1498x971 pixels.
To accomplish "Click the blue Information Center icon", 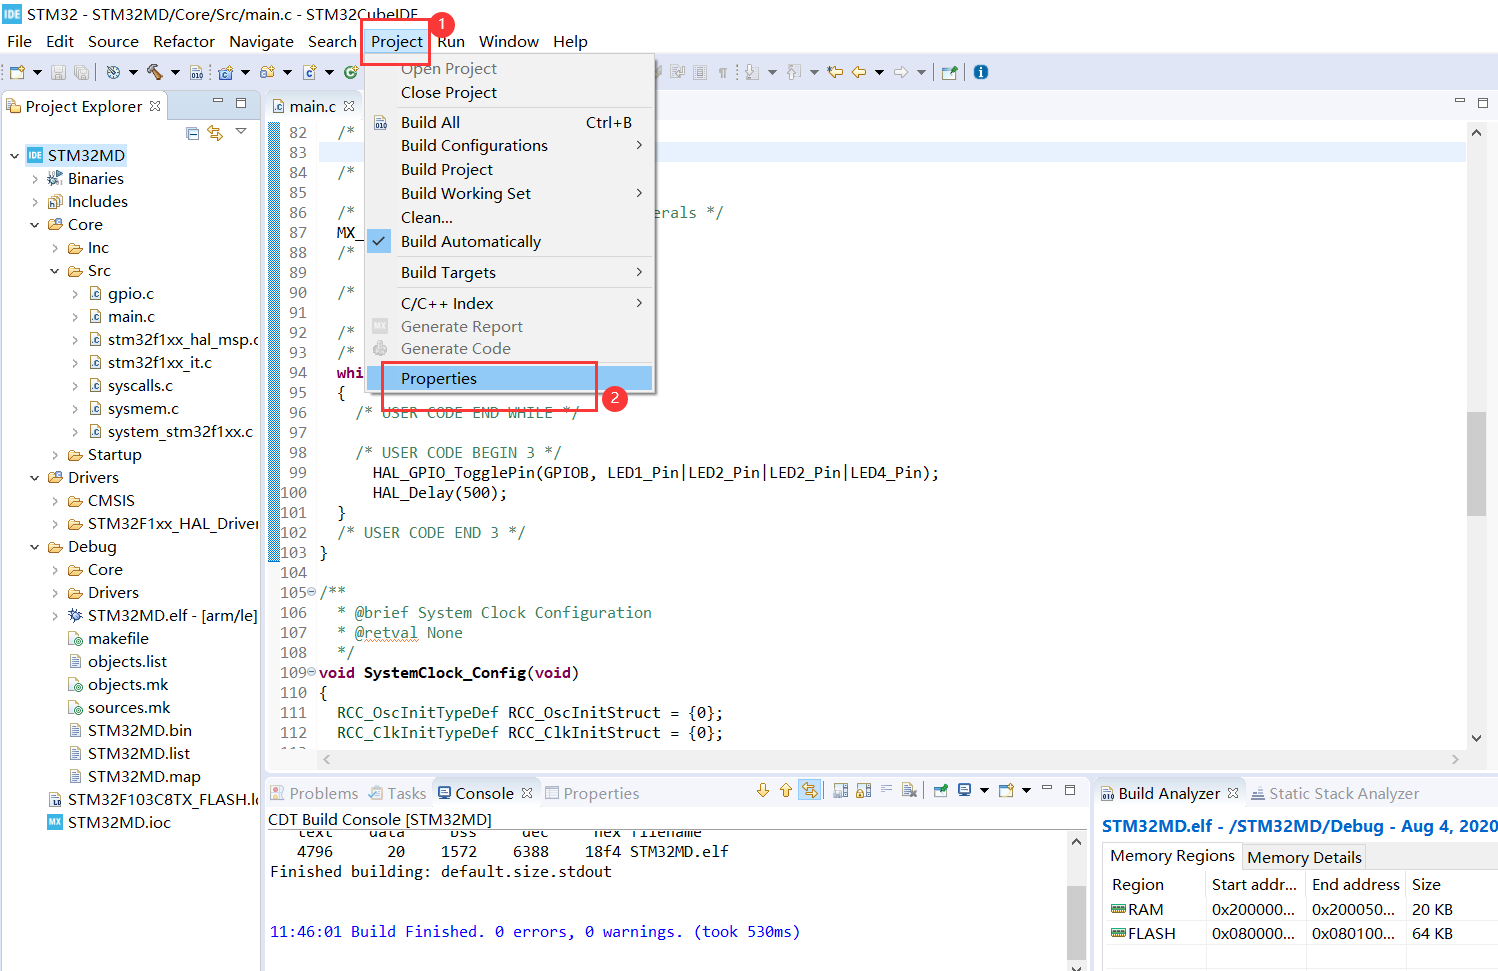I will click(x=981, y=72).
